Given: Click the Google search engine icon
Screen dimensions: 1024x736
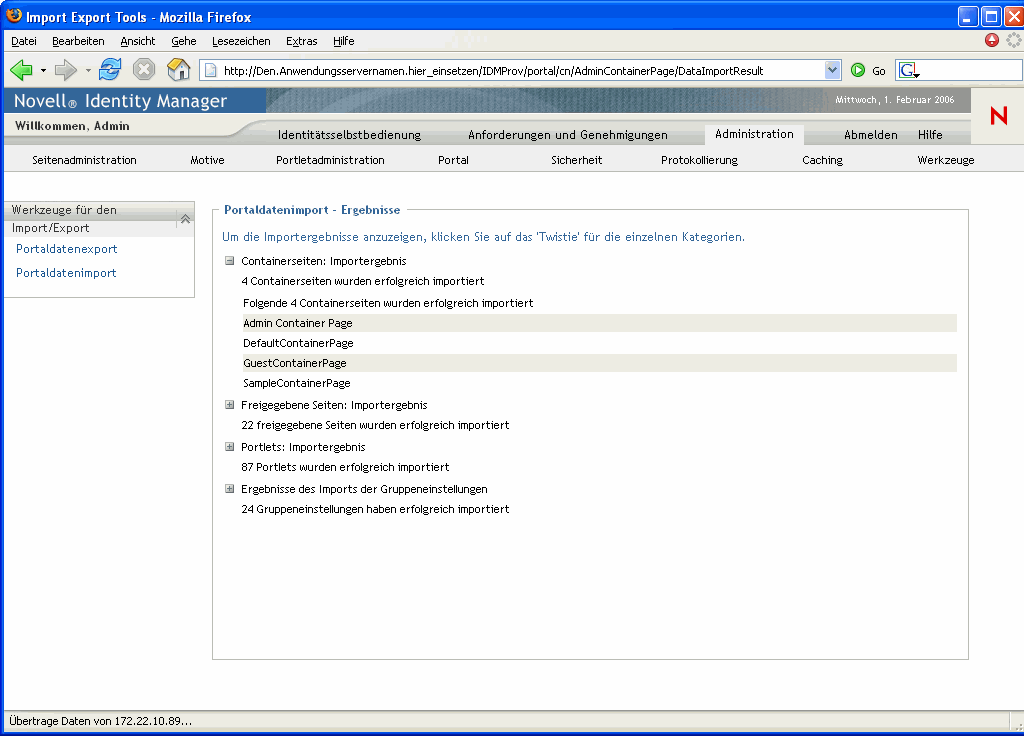Looking at the screenshot, I should point(908,70).
